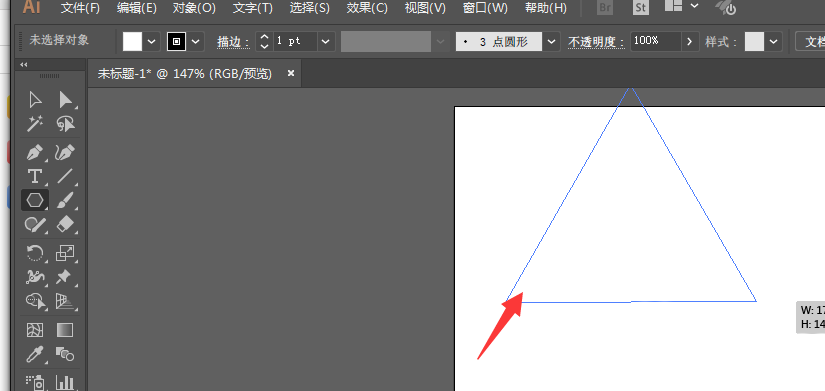Select the Perspective Grid tool
825x391 pixels.
click(65, 301)
